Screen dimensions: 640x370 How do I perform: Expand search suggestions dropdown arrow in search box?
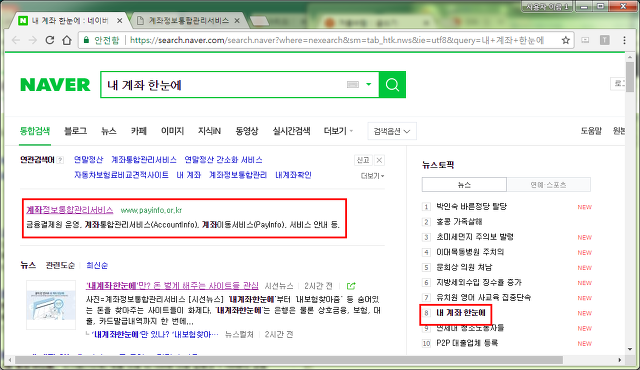coord(369,84)
